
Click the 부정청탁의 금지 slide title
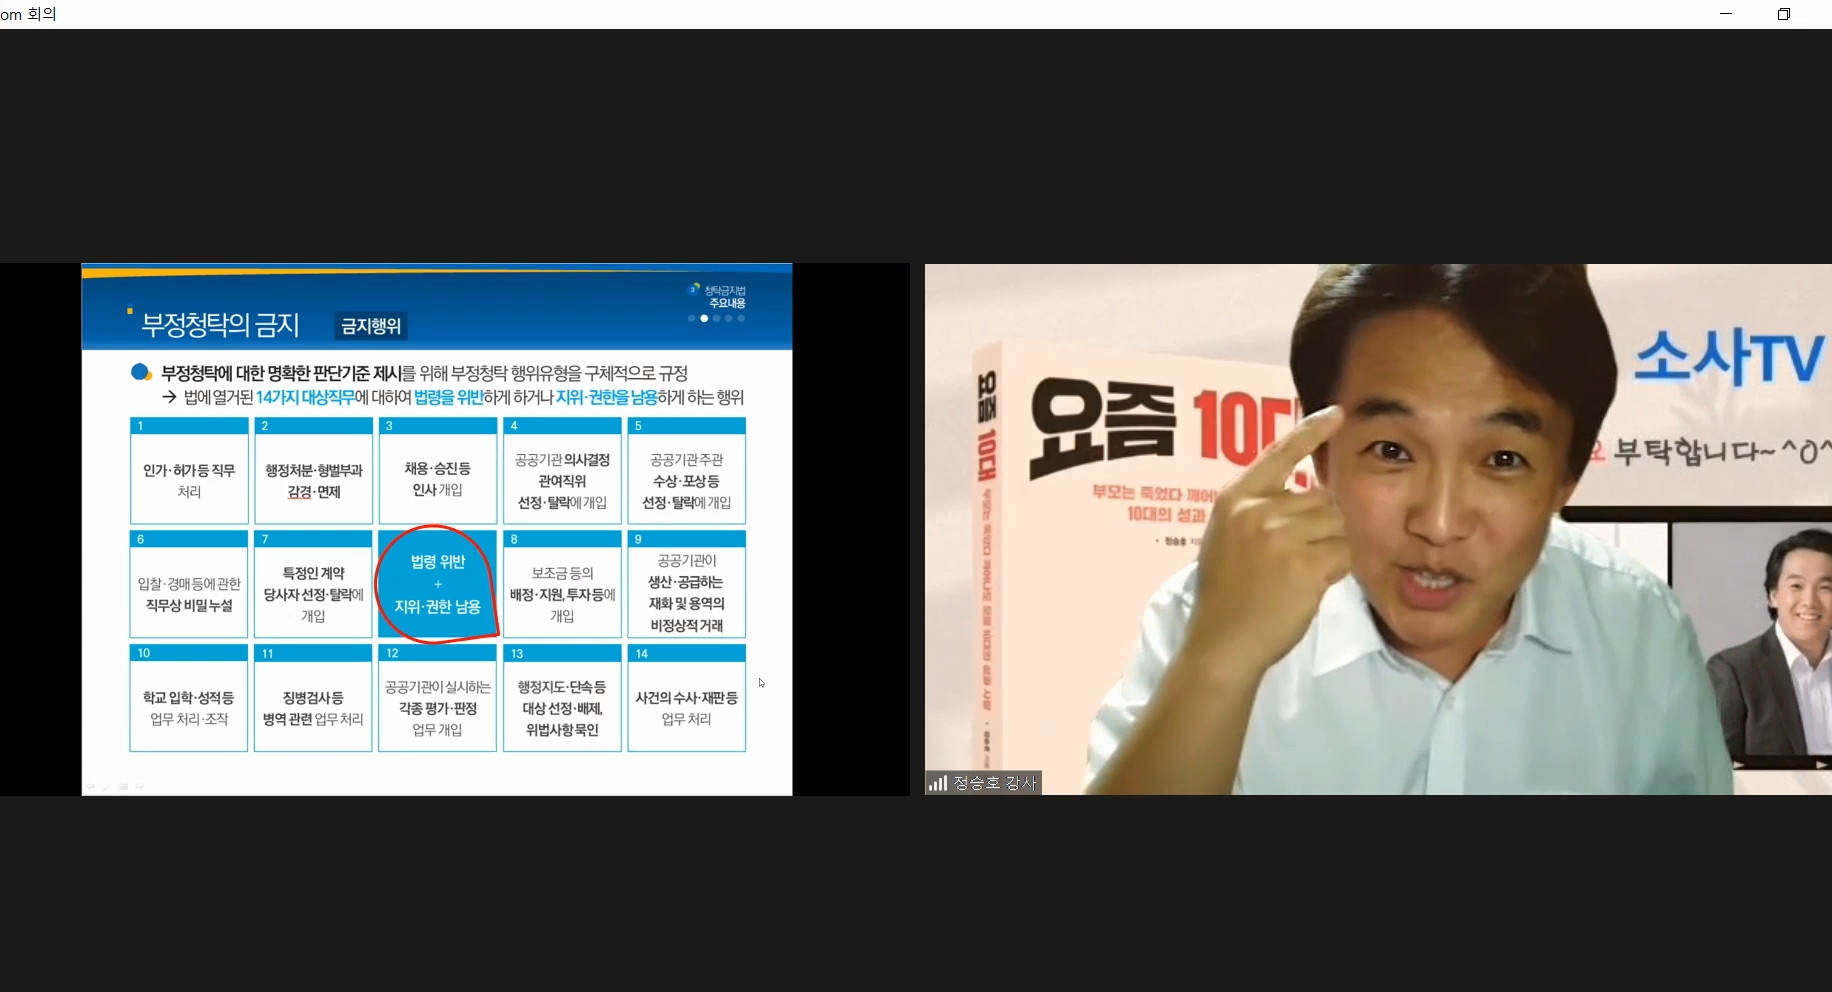[220, 324]
